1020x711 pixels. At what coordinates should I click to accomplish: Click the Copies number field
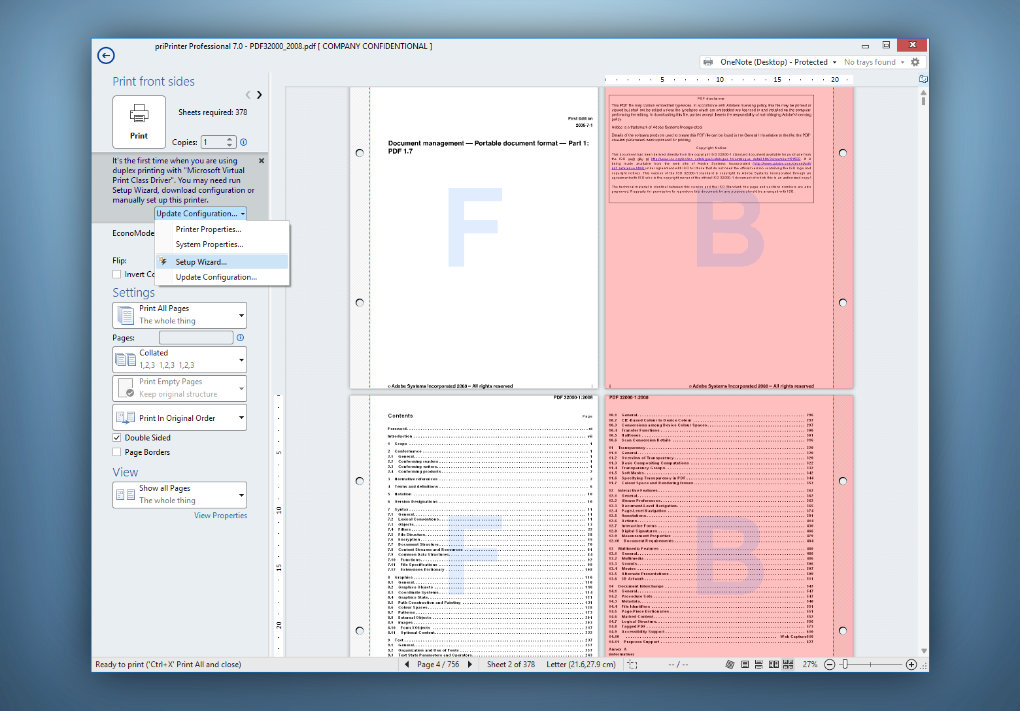tap(213, 142)
